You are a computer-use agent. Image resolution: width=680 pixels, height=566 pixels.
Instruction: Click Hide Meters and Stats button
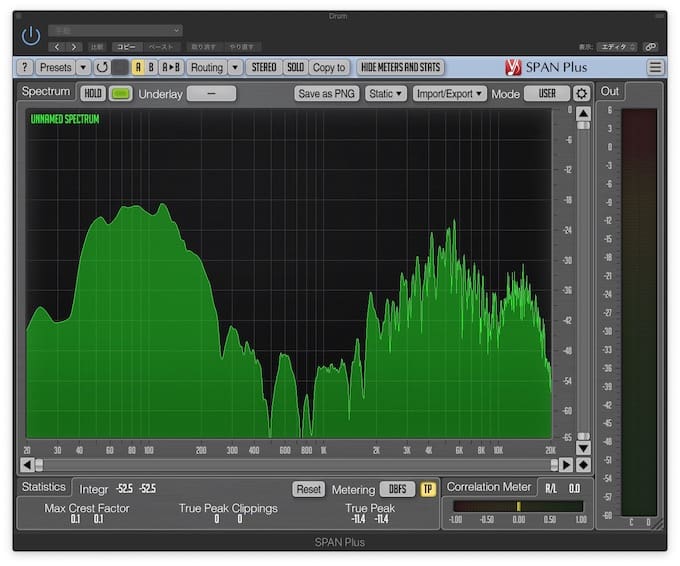click(x=400, y=67)
